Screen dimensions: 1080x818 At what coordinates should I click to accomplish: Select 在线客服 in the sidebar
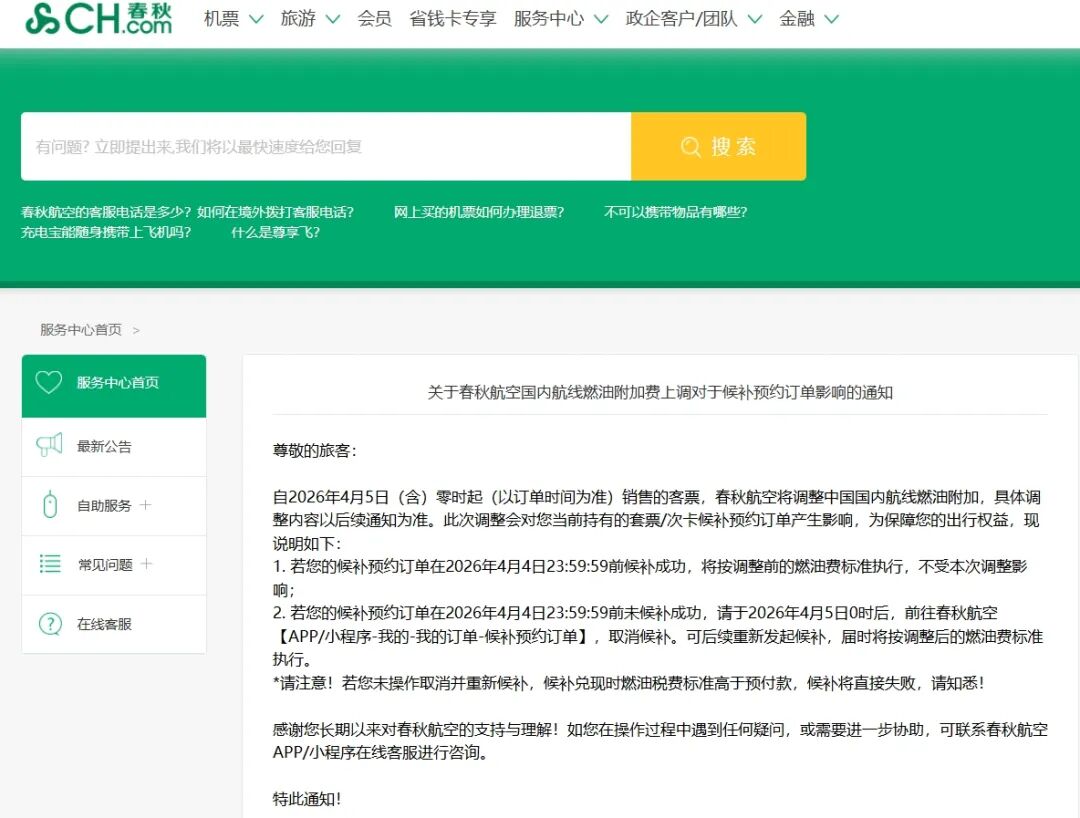(x=114, y=624)
